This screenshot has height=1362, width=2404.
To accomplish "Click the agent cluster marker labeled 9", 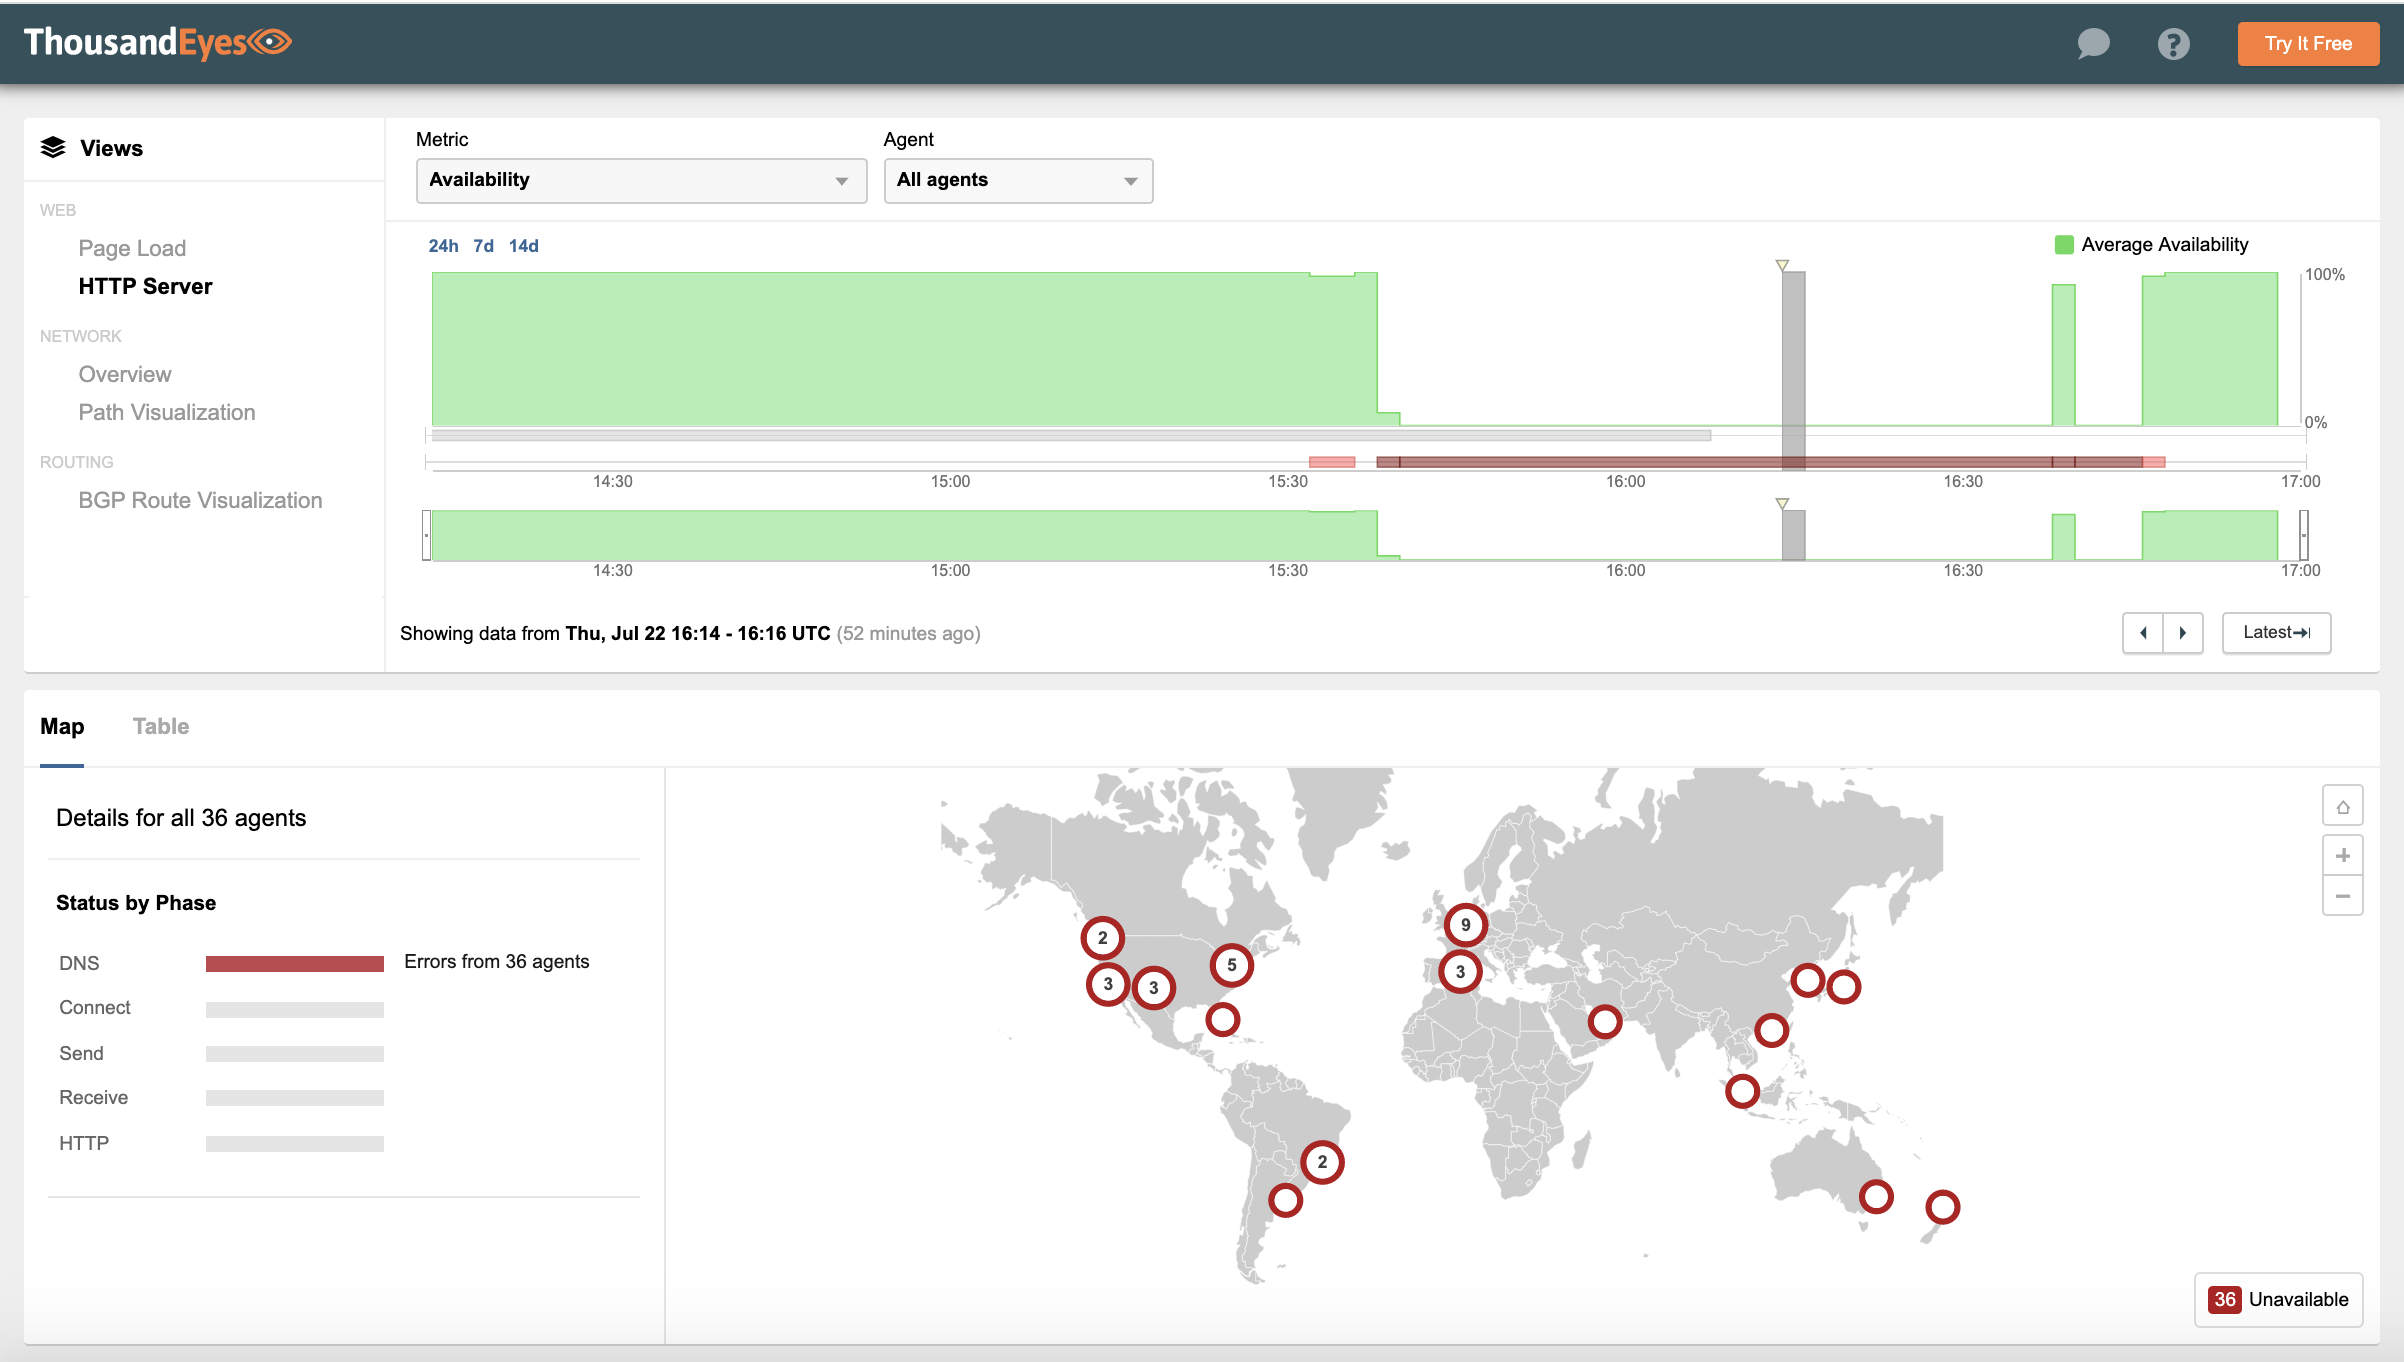I will 1465,925.
